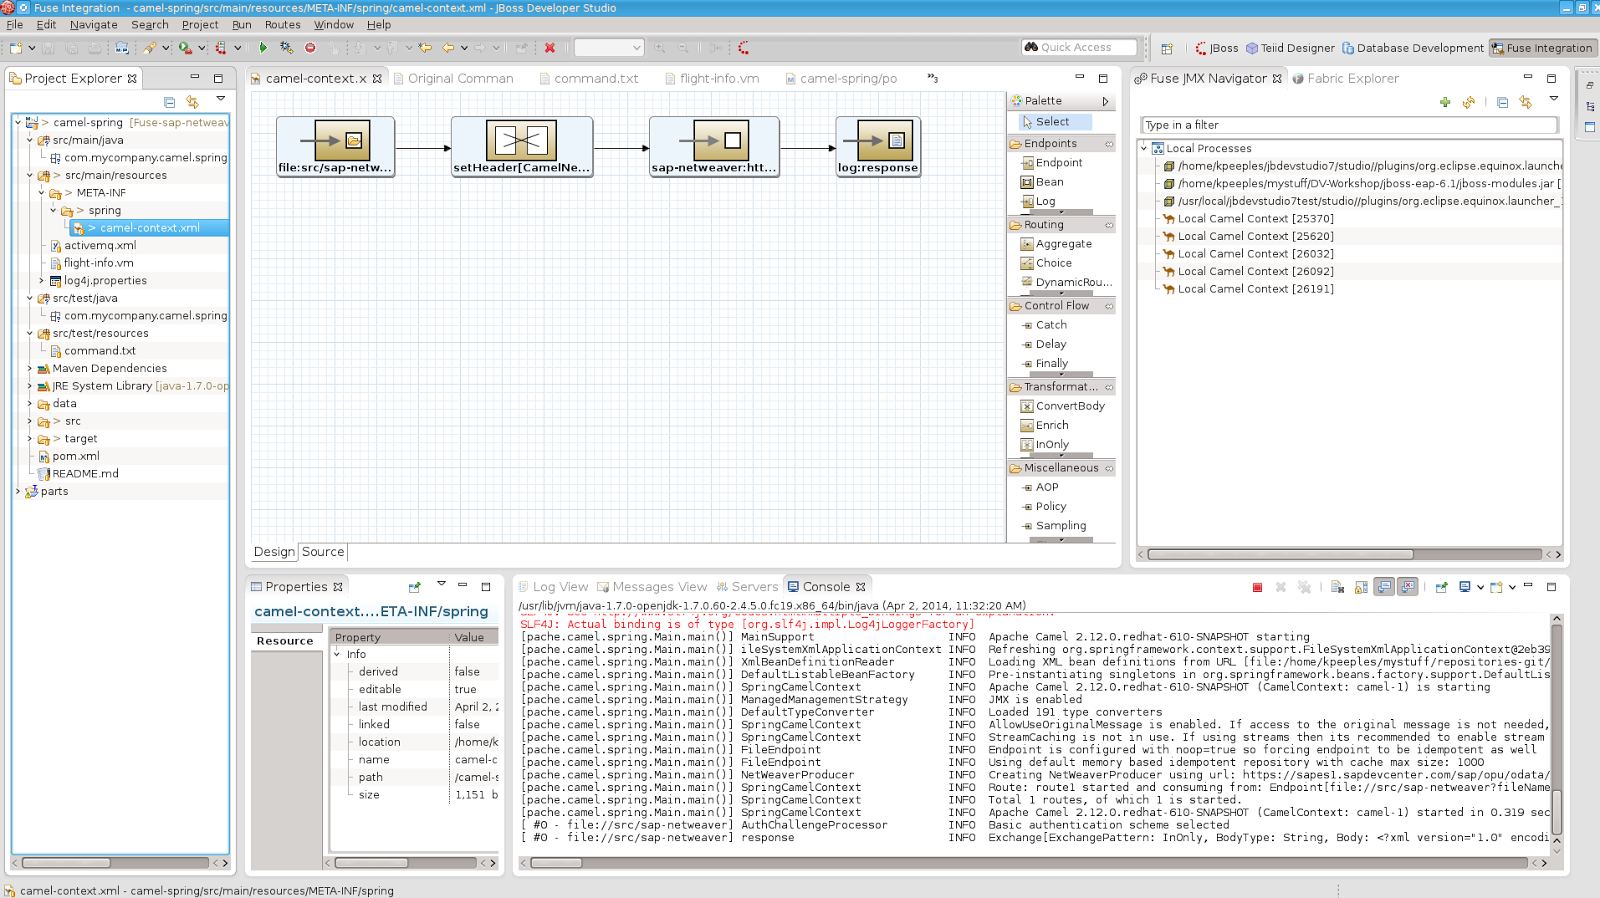Select the setHeader node in route diagram
The image size is (1600, 898).
[x=521, y=147]
